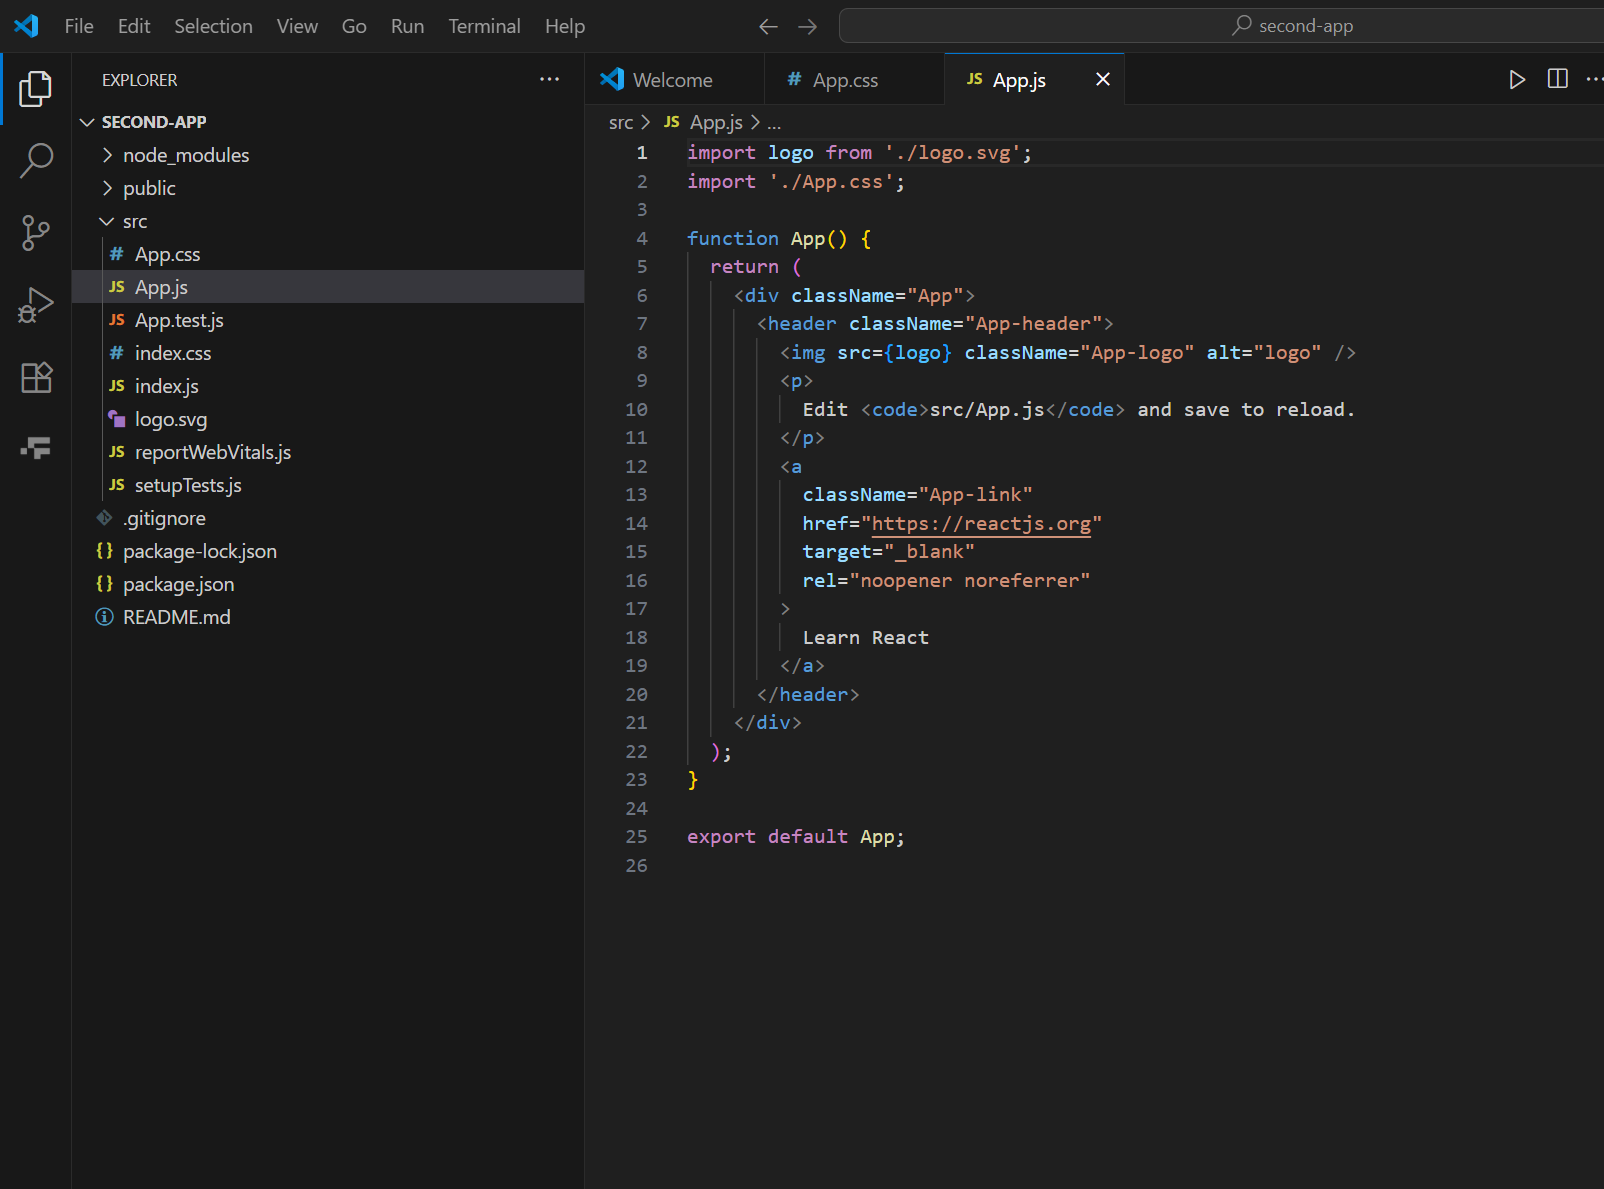Open setupTests.js file

[328, 485]
